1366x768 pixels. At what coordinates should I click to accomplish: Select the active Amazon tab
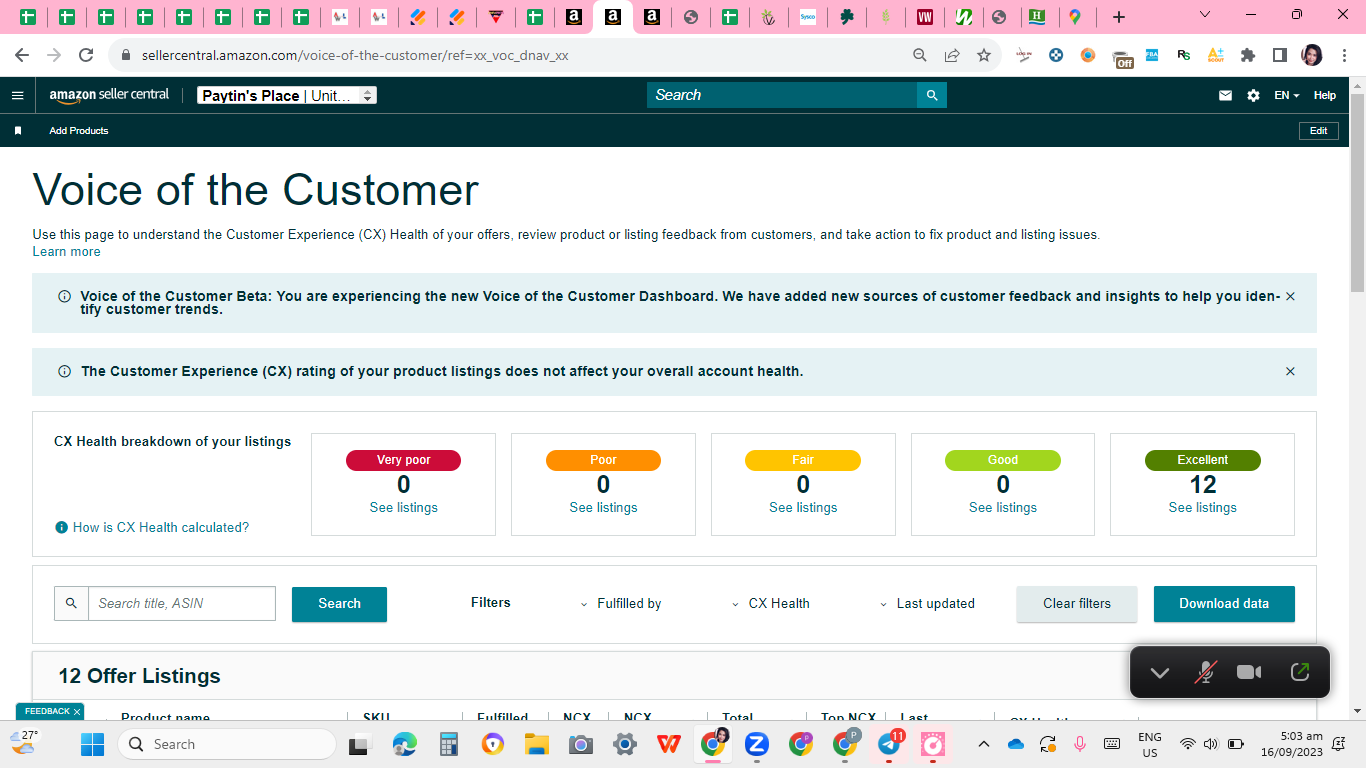[613, 17]
